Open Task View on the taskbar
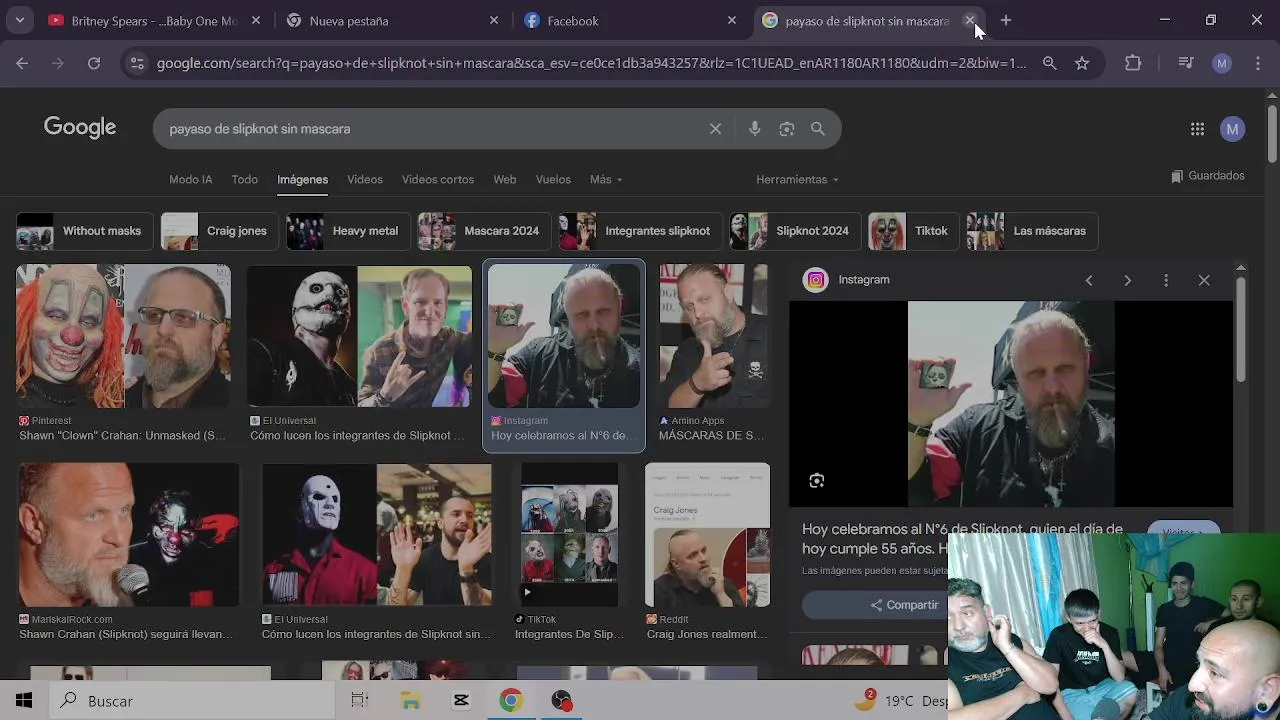 360,701
